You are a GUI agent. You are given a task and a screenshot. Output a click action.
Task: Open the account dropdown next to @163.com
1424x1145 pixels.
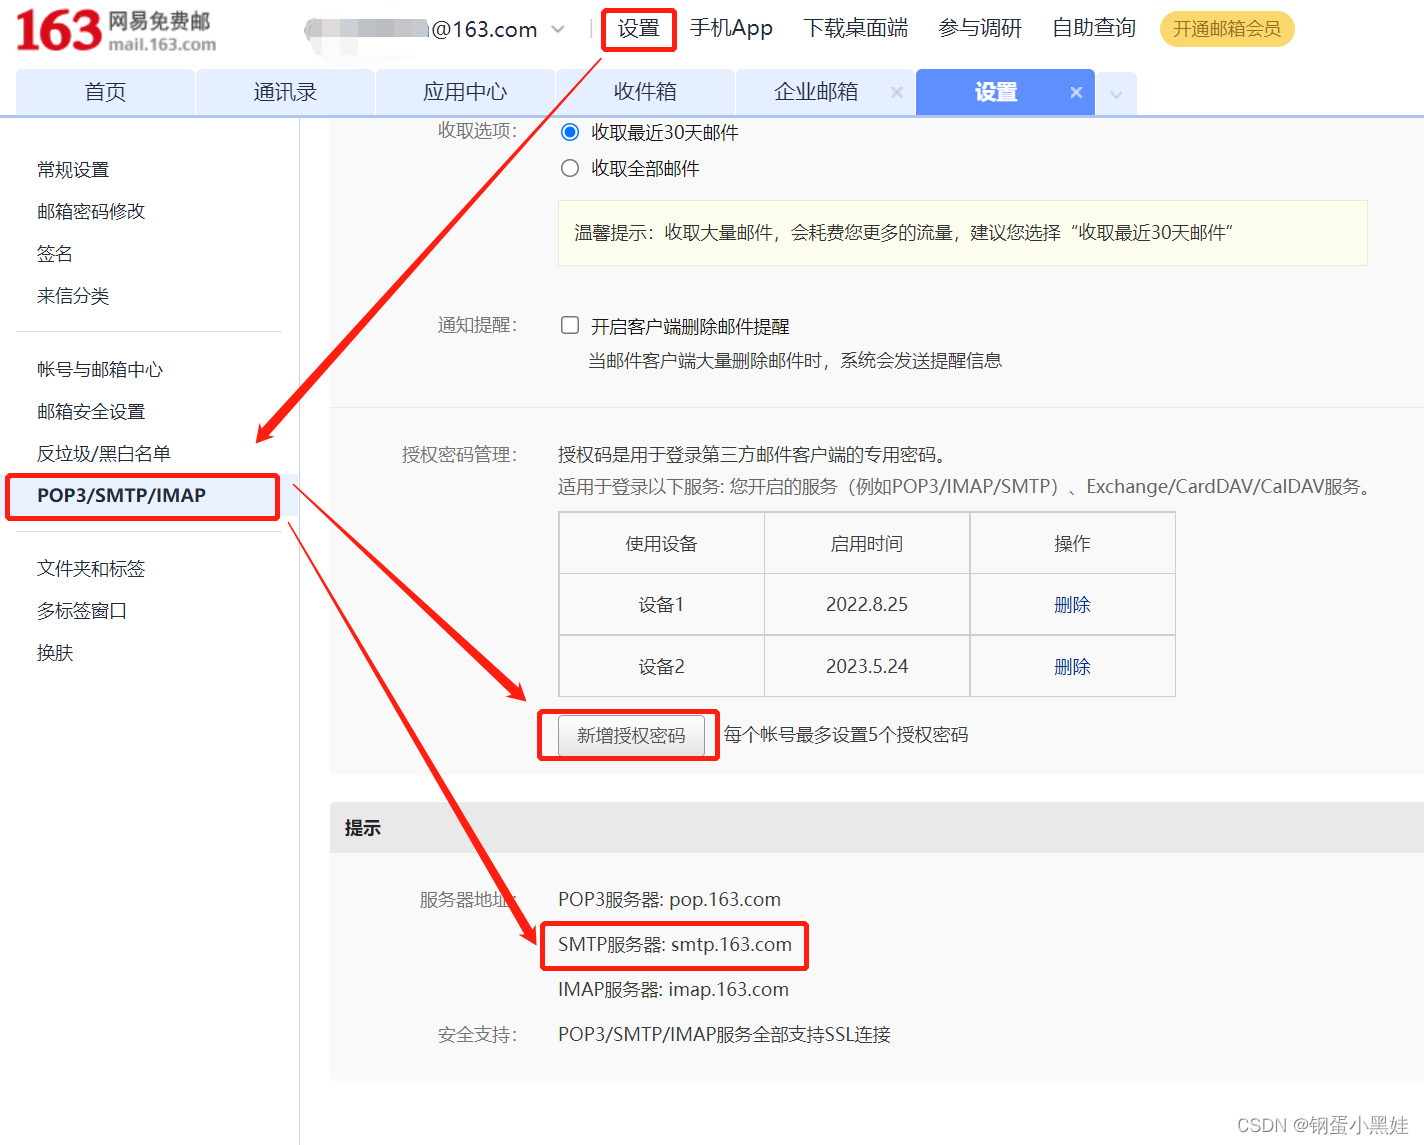click(558, 30)
